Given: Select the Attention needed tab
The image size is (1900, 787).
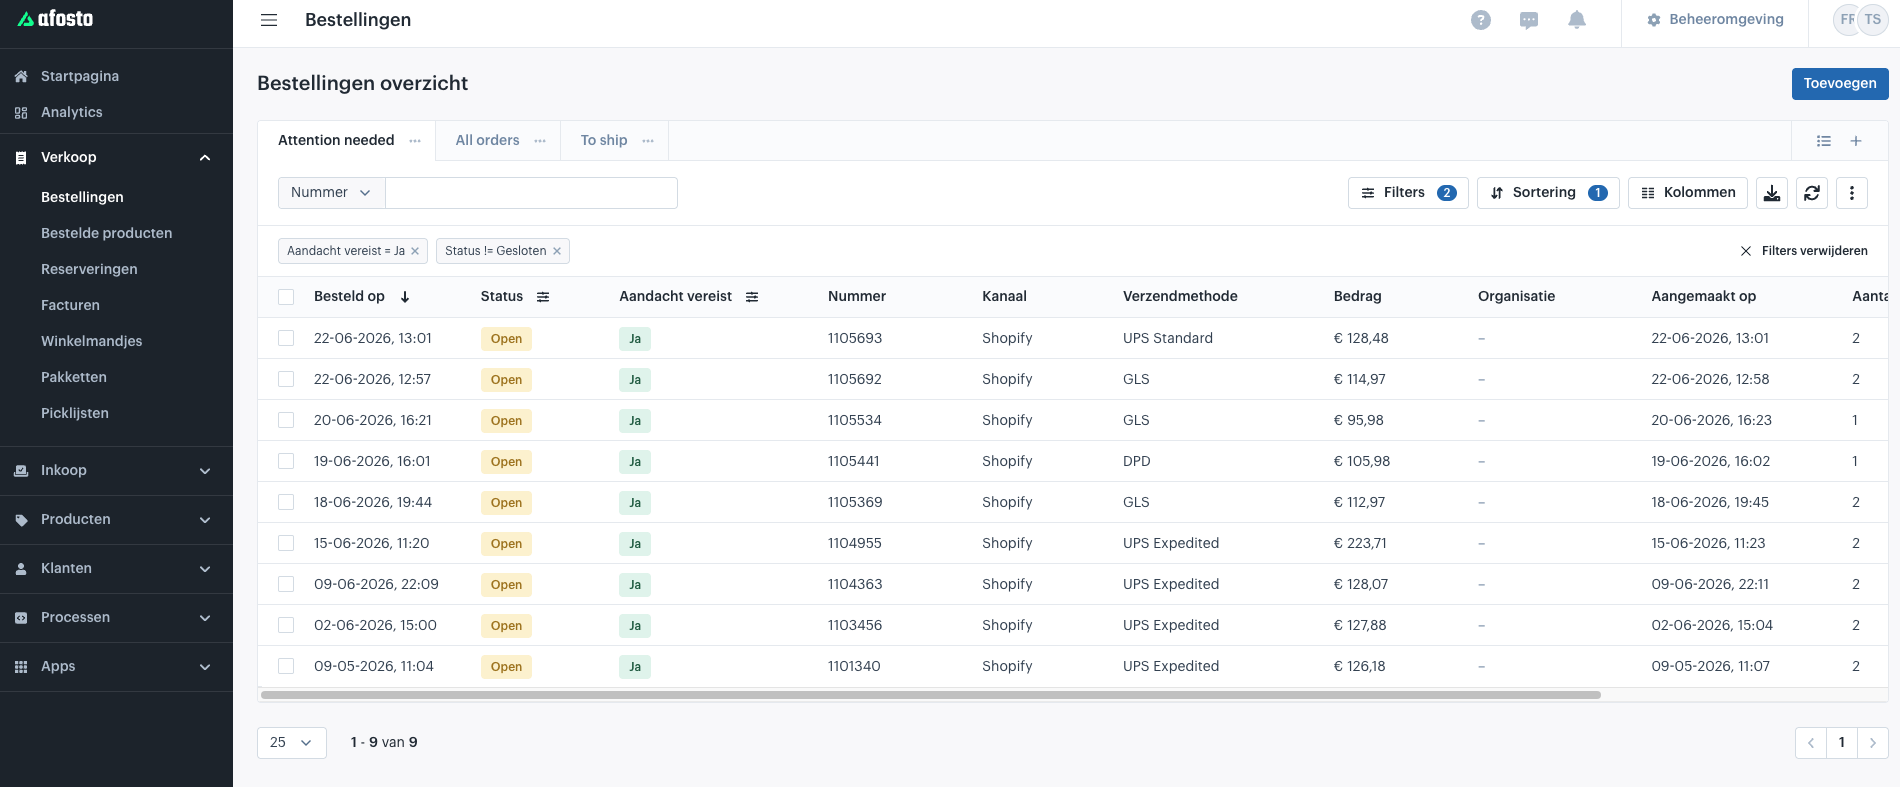Looking at the screenshot, I should (336, 141).
